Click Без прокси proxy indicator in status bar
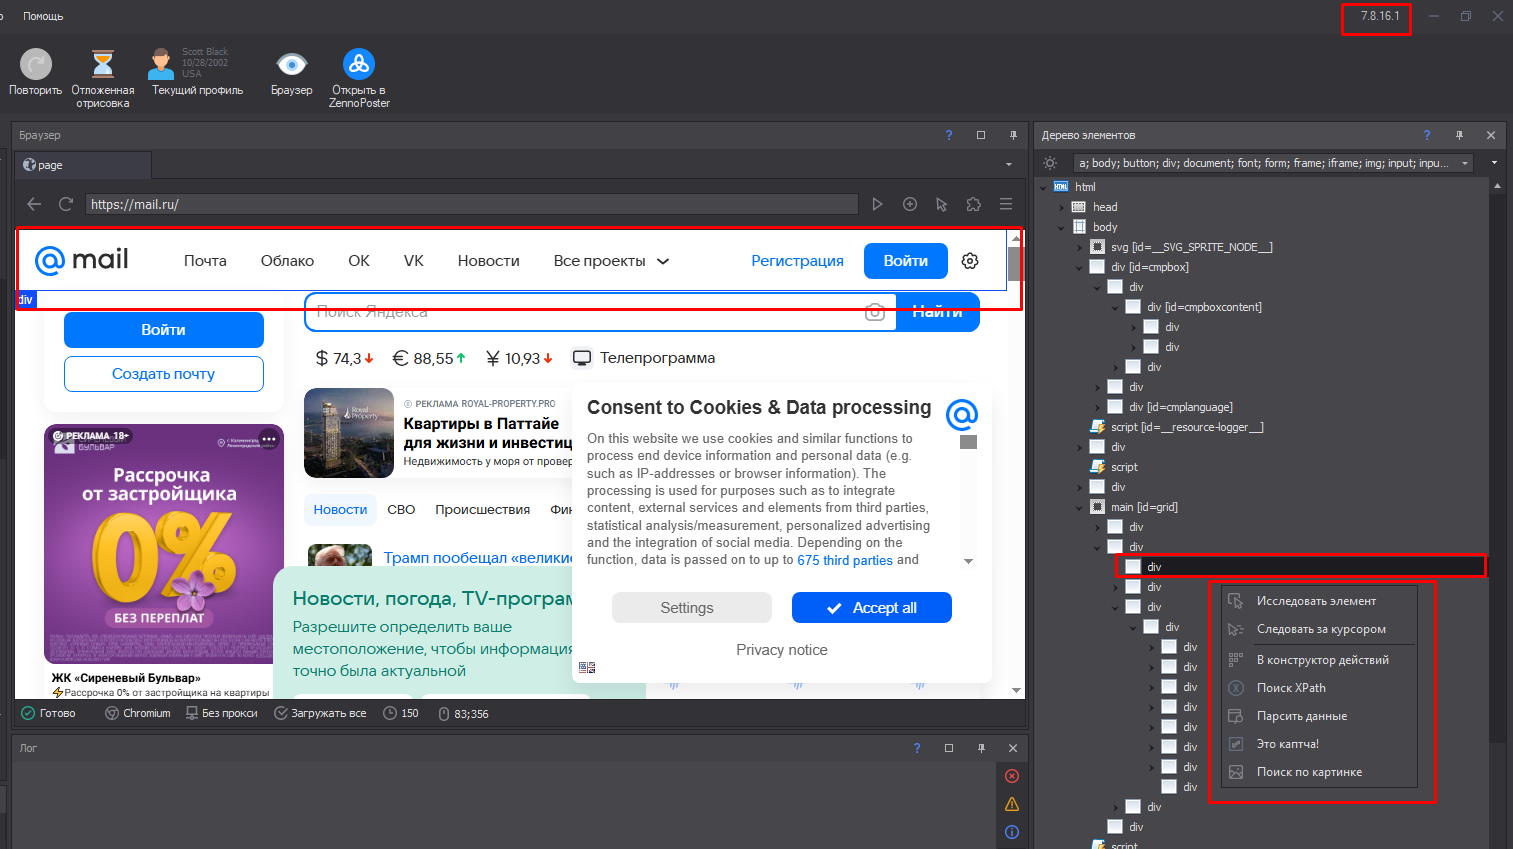This screenshot has width=1513, height=849. 222,713
